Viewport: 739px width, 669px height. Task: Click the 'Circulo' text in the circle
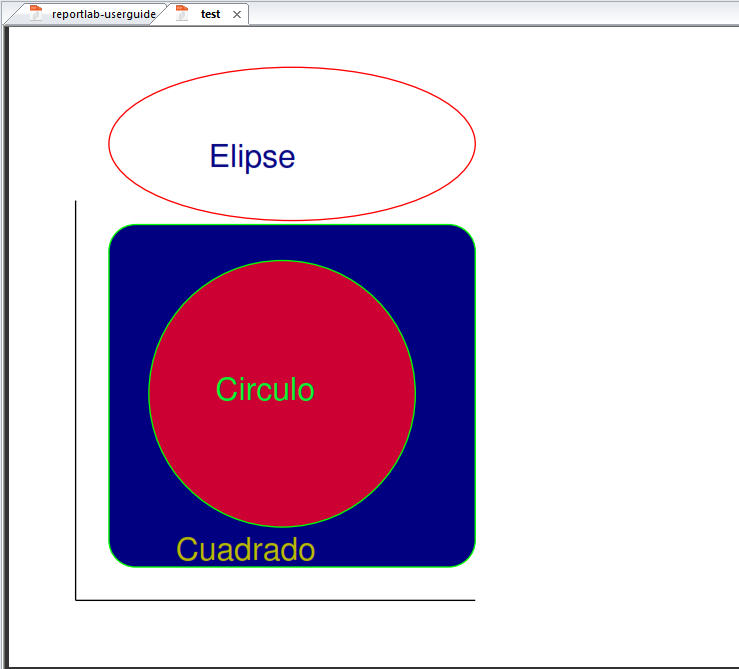point(265,389)
